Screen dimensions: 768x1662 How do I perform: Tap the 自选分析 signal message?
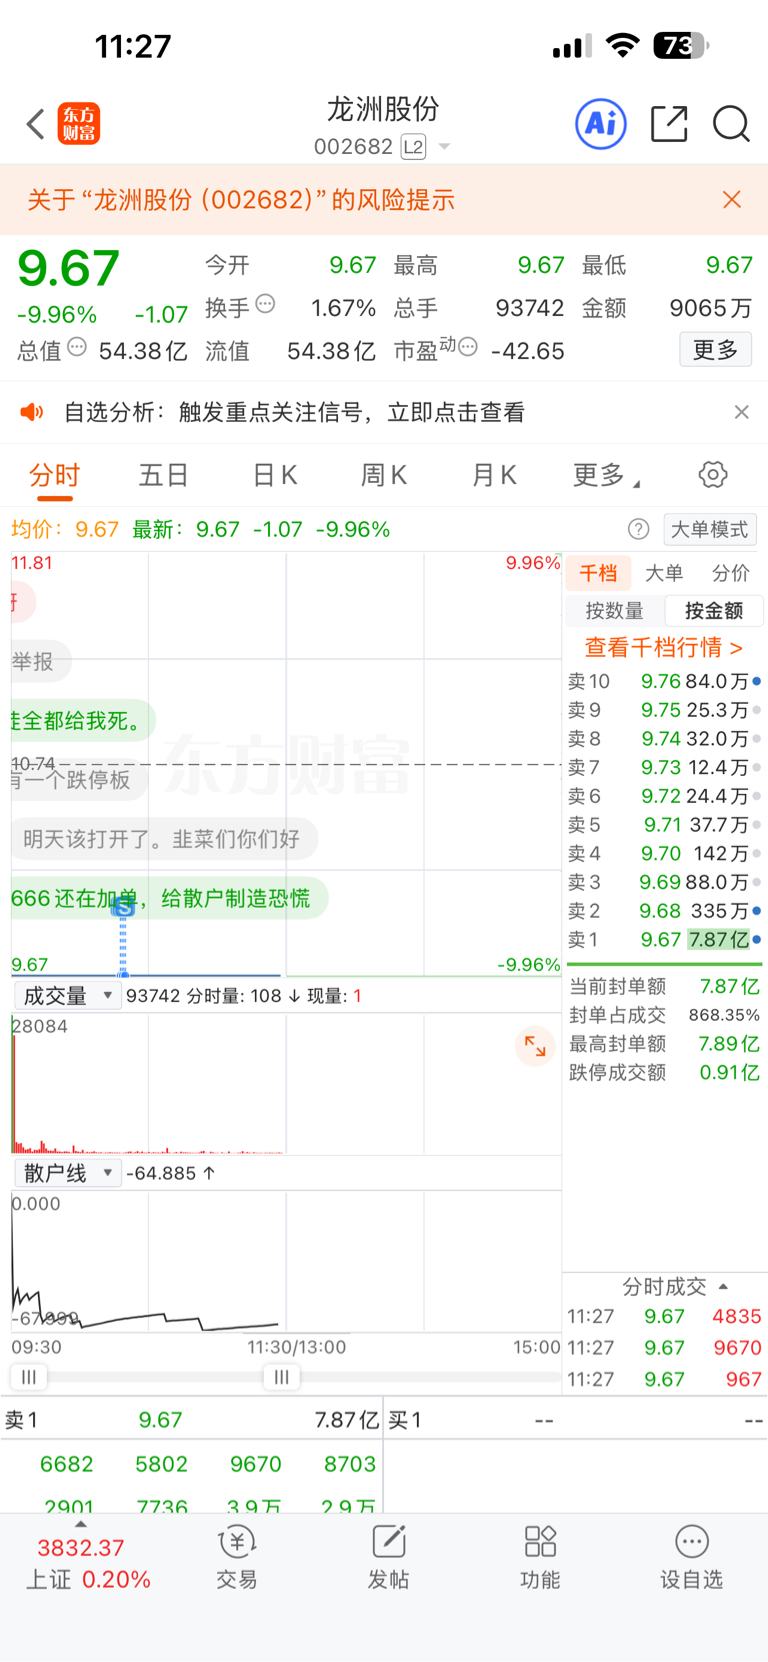(295, 412)
